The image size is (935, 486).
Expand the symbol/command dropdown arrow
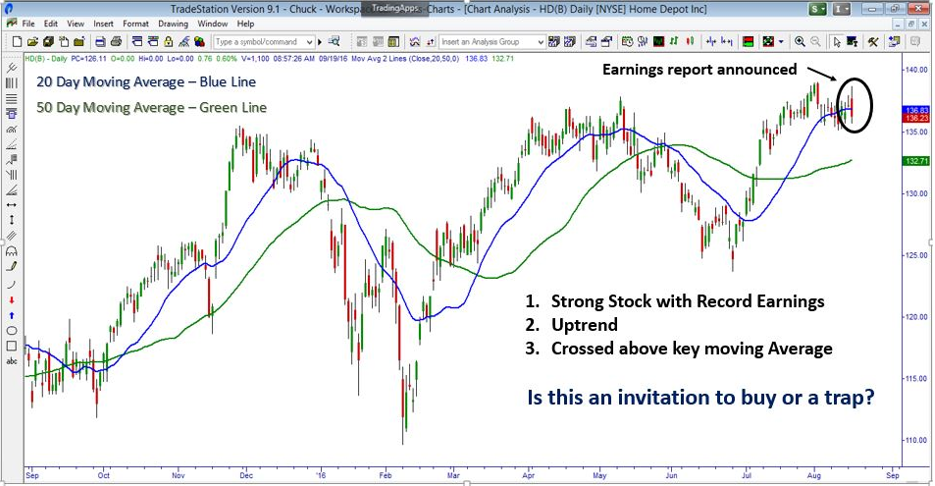[309, 42]
